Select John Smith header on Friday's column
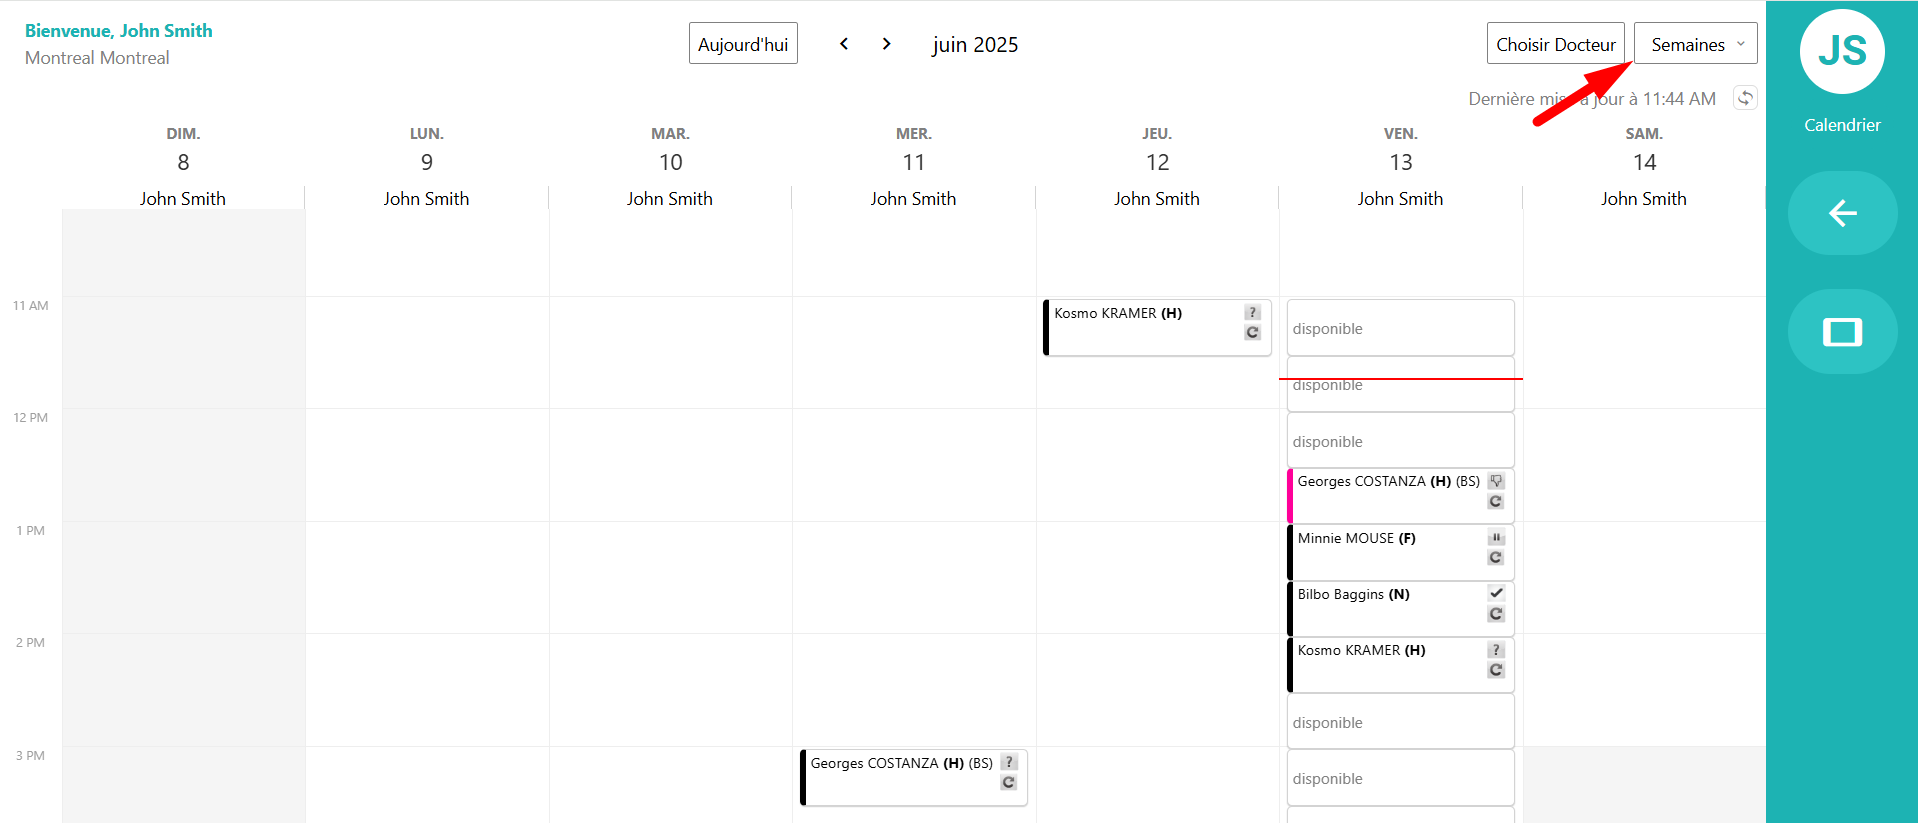 point(1400,198)
